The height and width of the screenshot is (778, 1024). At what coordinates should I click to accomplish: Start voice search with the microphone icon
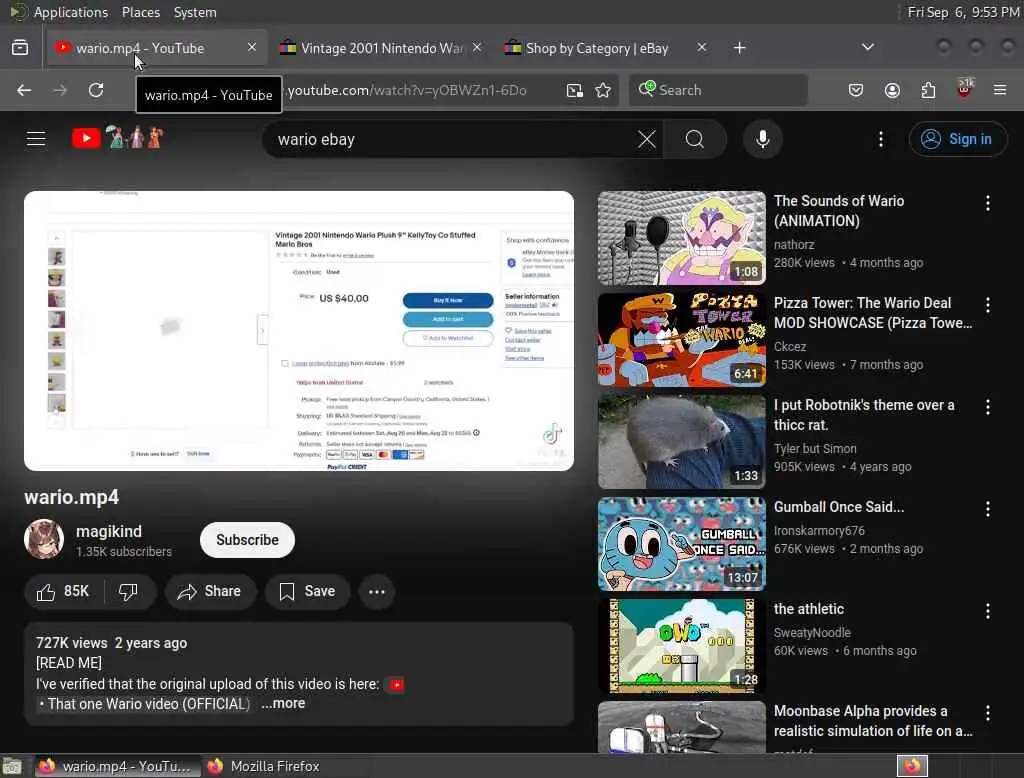coord(762,139)
